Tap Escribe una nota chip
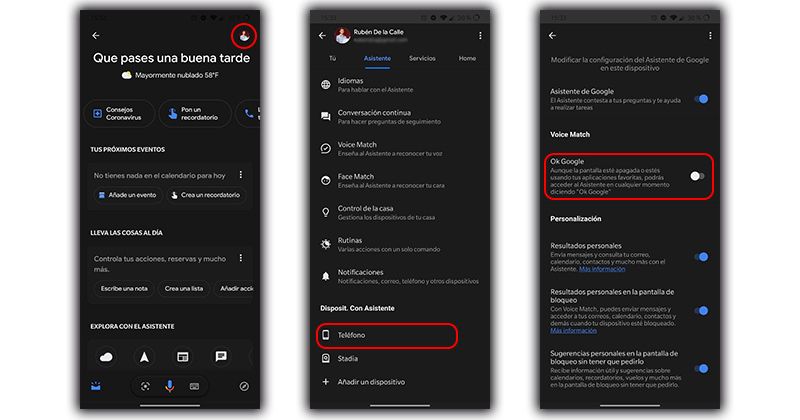 [124, 288]
